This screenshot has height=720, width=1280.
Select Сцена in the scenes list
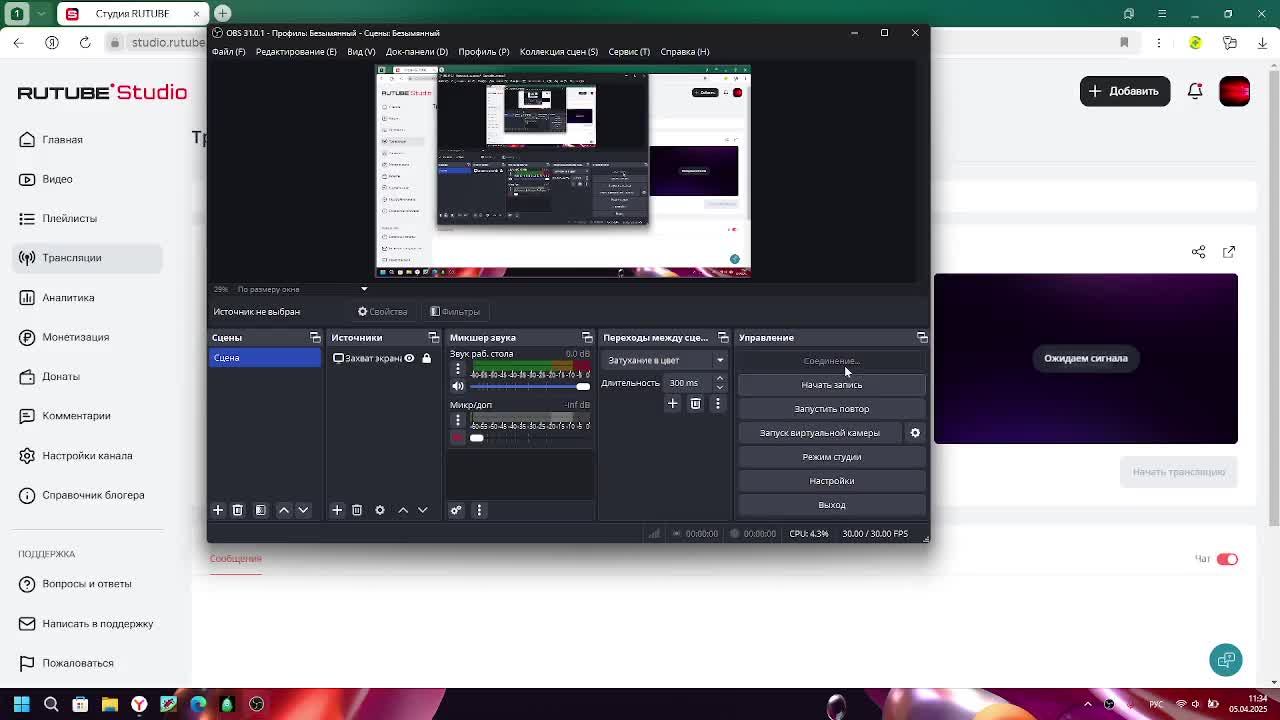pyautogui.click(x=265, y=358)
